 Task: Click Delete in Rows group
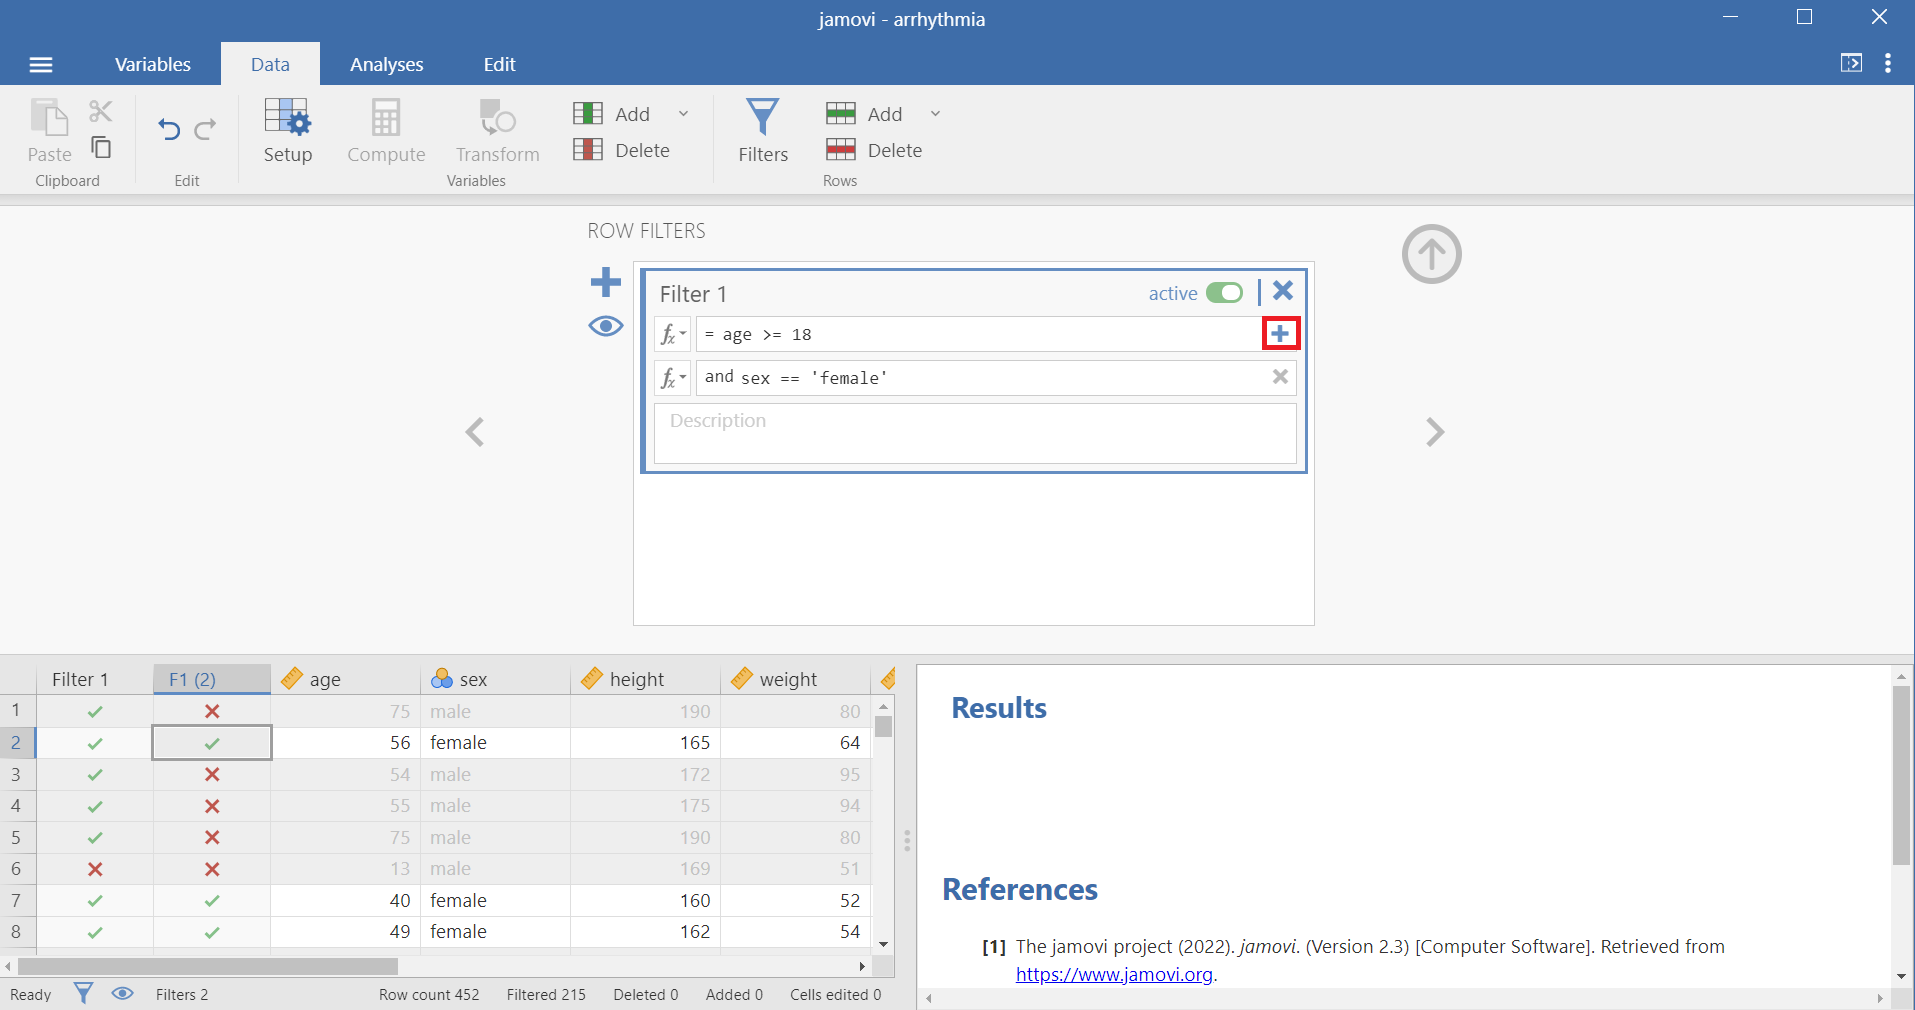[875, 150]
